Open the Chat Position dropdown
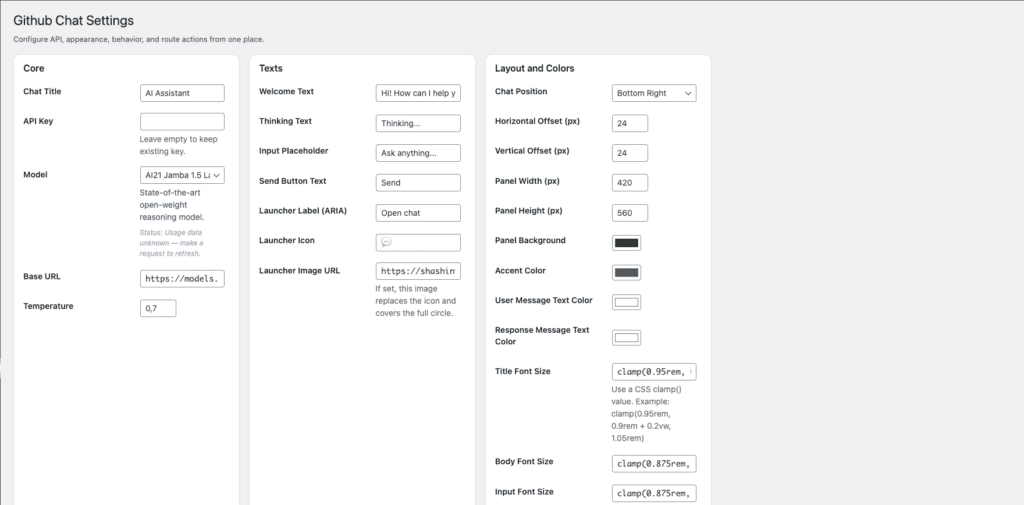 pos(654,93)
